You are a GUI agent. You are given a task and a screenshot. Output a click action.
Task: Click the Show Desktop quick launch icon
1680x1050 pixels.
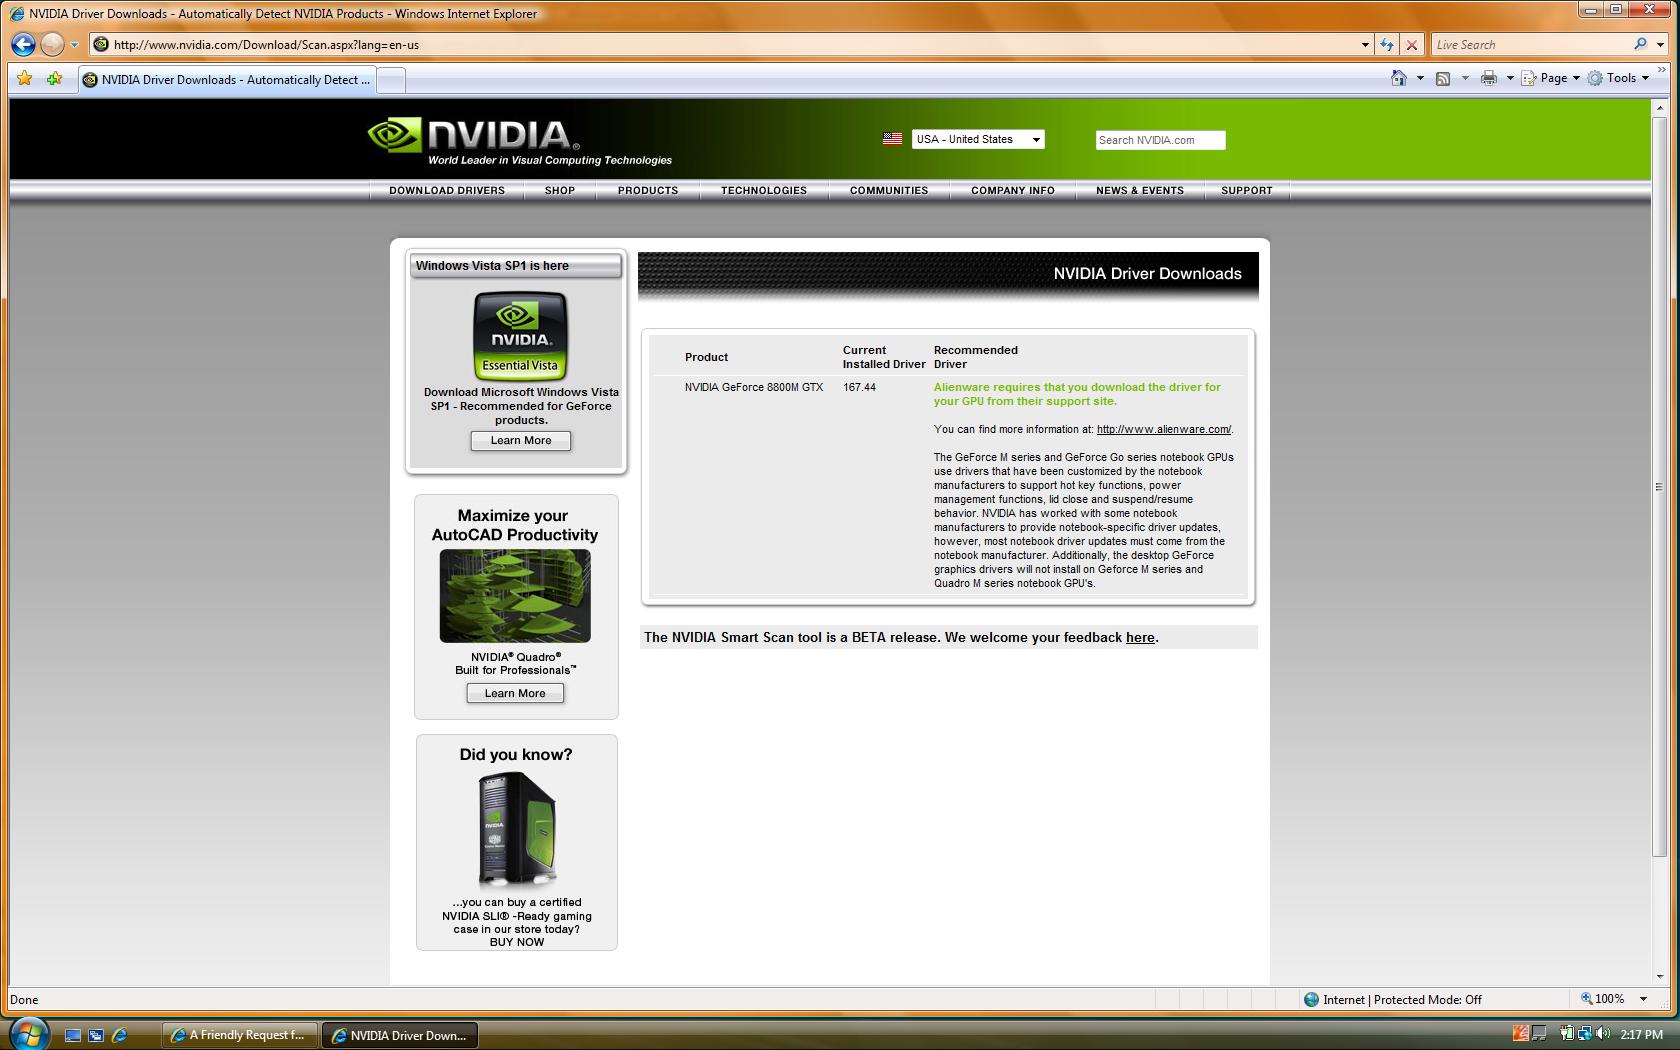(x=73, y=1036)
